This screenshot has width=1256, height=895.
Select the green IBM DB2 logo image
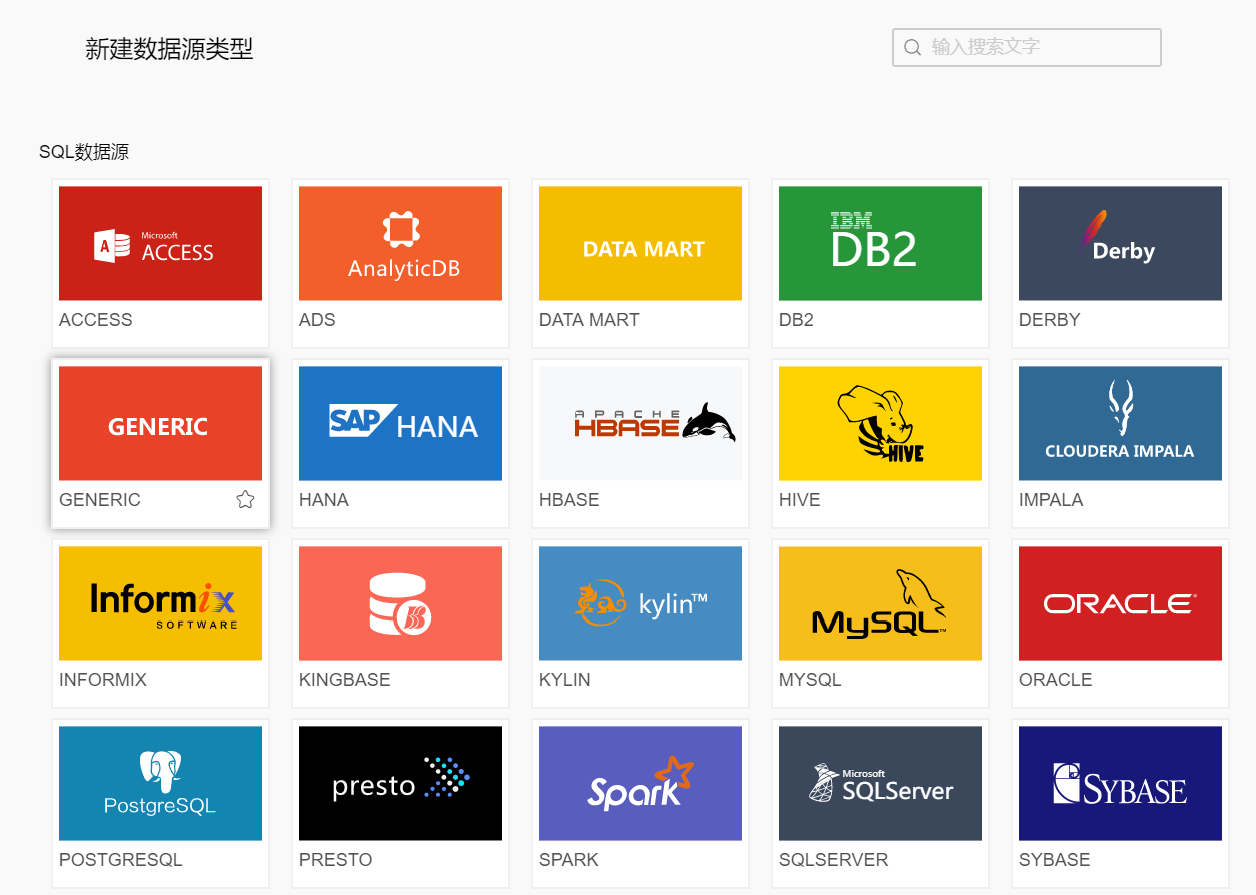pos(880,243)
